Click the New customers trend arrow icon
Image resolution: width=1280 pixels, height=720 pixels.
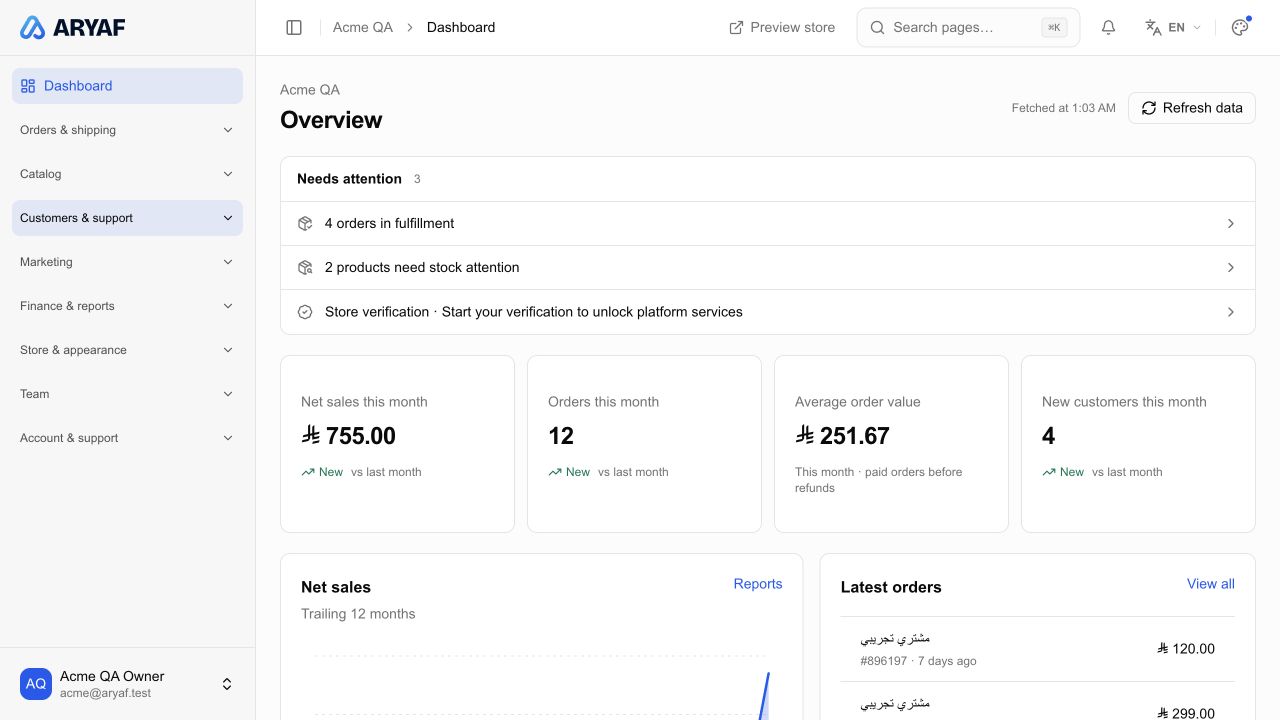click(1049, 472)
